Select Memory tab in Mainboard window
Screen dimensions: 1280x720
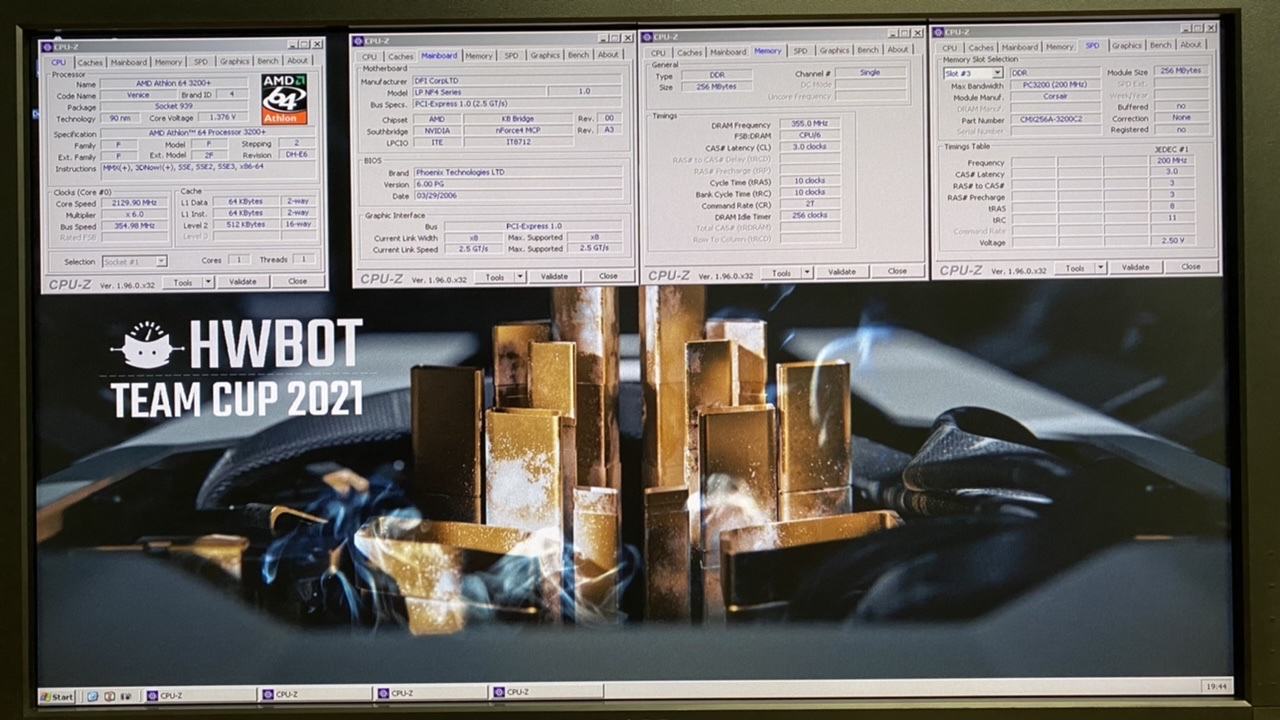[479, 56]
